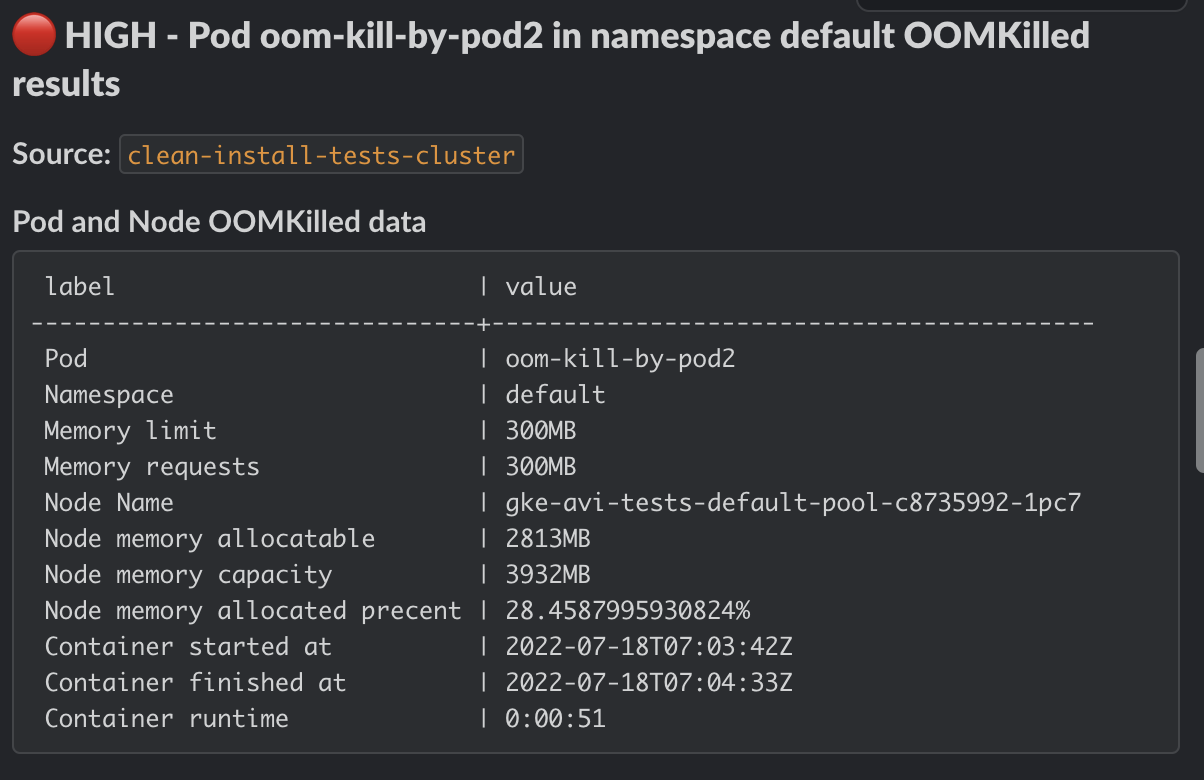Click the Node memory capacity value 3932MB
The width and height of the screenshot is (1204, 780).
[x=548, y=575]
